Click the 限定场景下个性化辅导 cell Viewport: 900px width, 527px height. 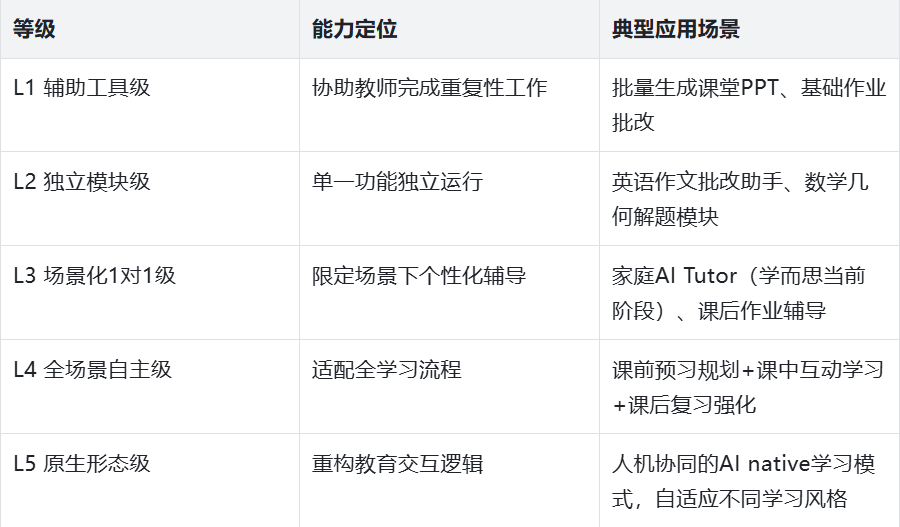419,275
